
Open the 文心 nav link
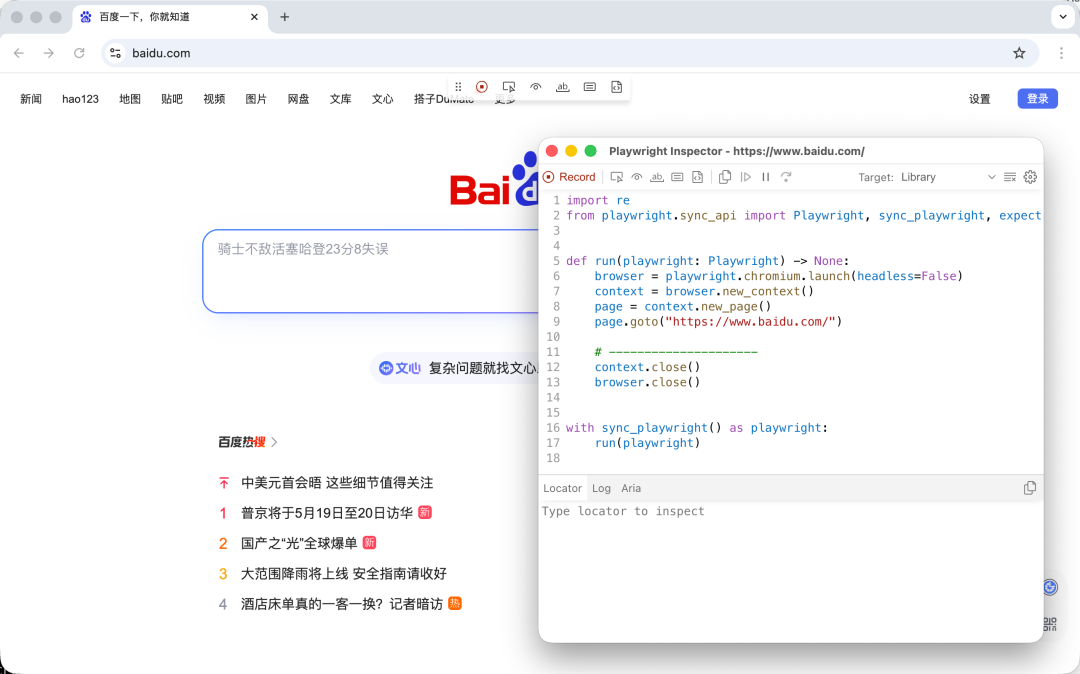point(382,98)
